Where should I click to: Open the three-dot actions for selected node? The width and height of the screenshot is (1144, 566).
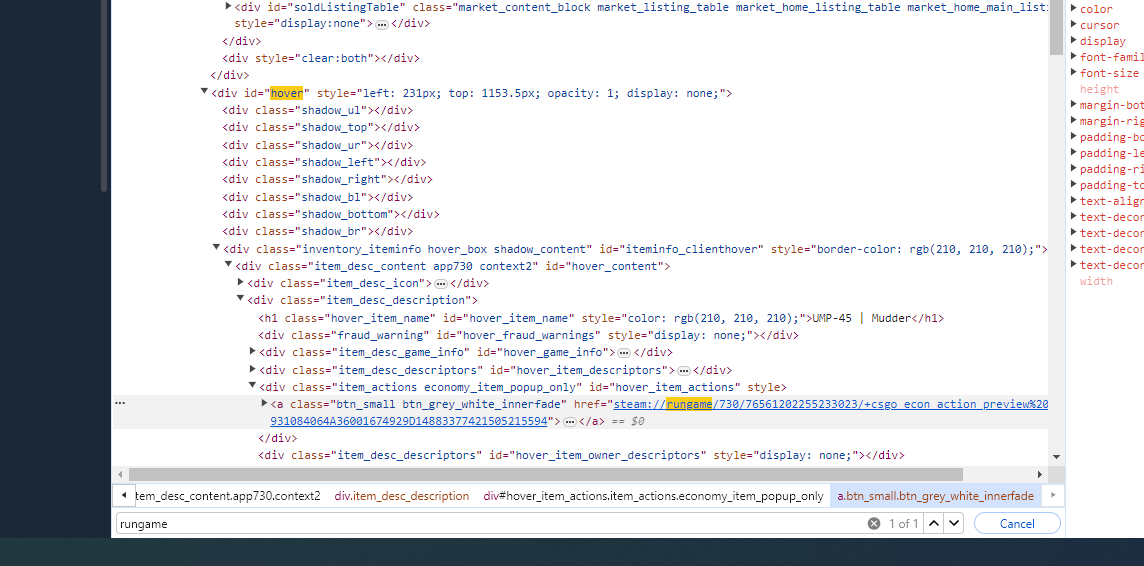pyautogui.click(x=120, y=403)
